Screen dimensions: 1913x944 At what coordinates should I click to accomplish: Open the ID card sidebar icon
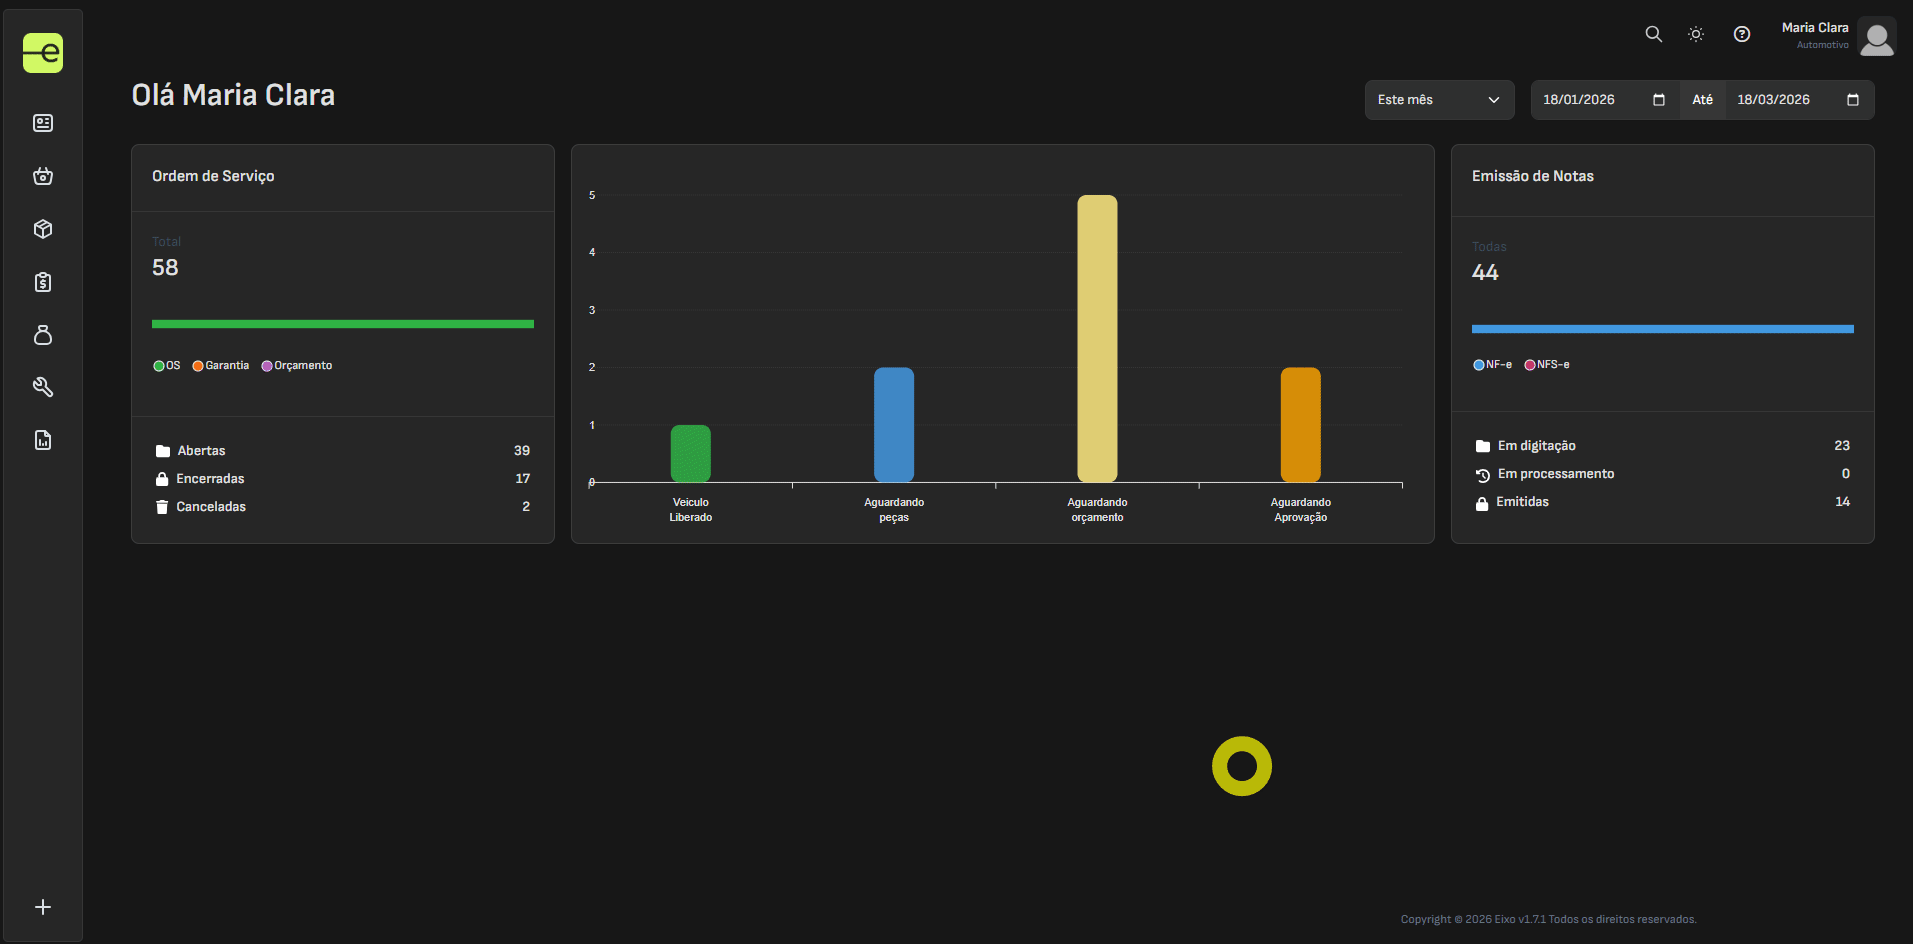click(43, 123)
